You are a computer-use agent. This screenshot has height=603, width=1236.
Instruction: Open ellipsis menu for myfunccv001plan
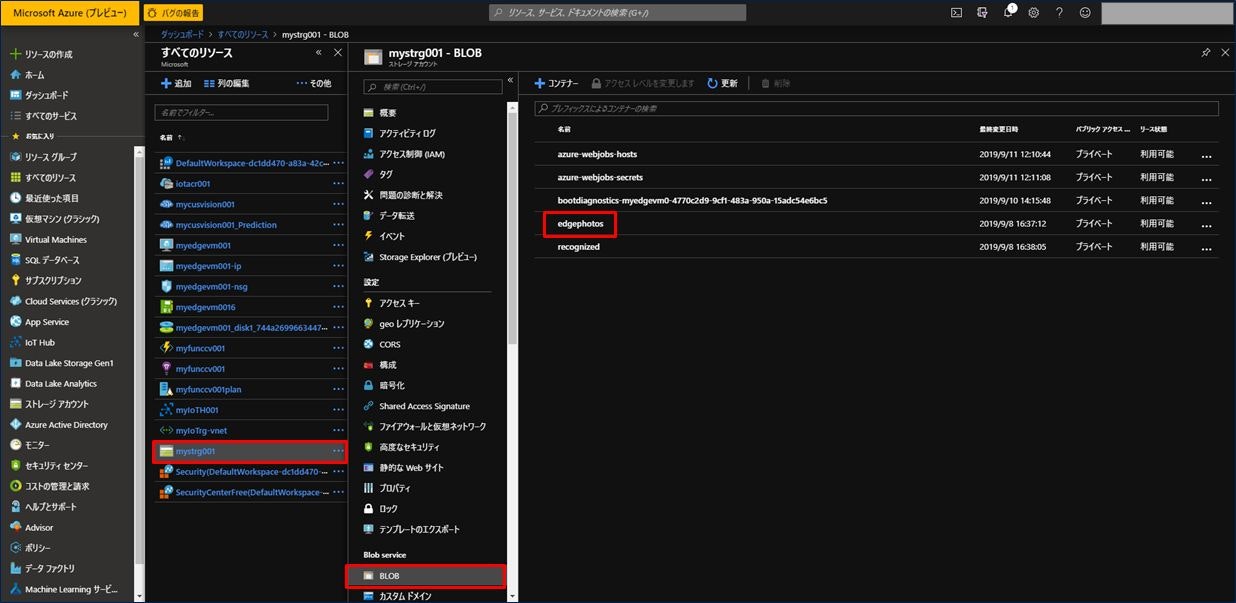[x=338, y=389]
